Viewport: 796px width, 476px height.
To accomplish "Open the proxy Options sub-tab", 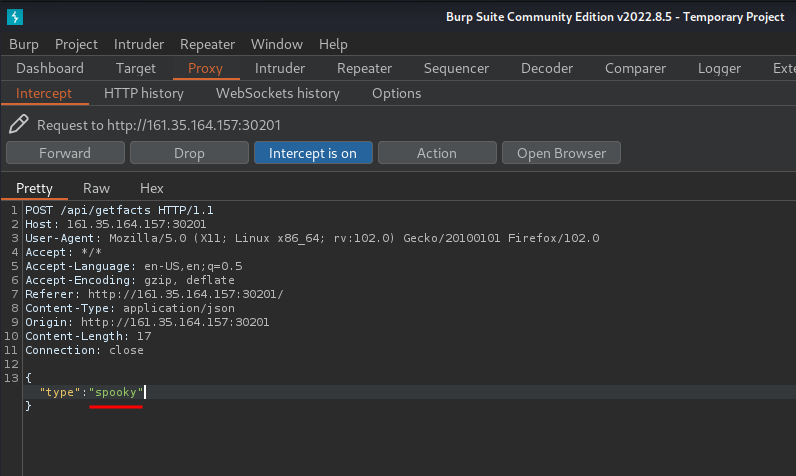I will pos(396,94).
